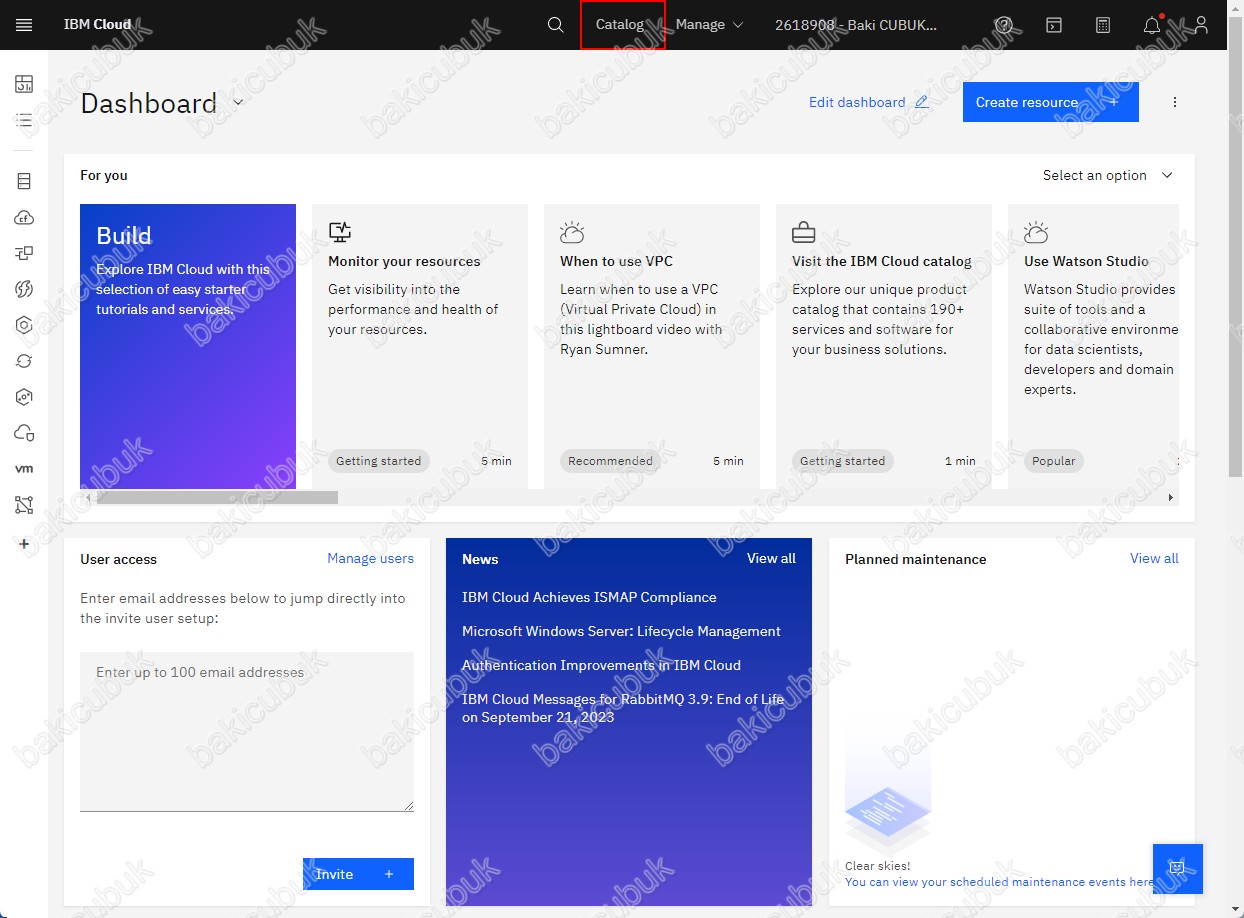Open the user profile avatar icon
The height and width of the screenshot is (918, 1244).
point(1202,25)
